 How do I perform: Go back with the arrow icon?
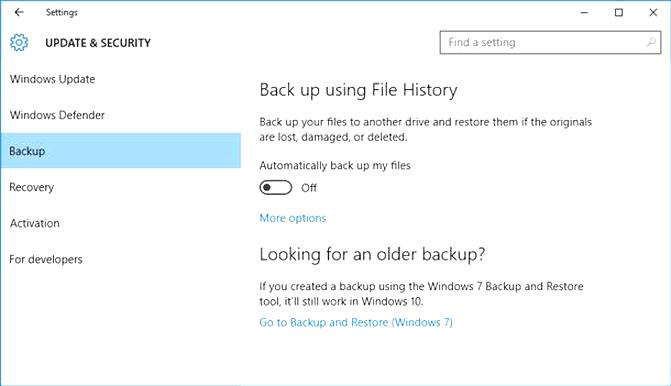click(19, 12)
